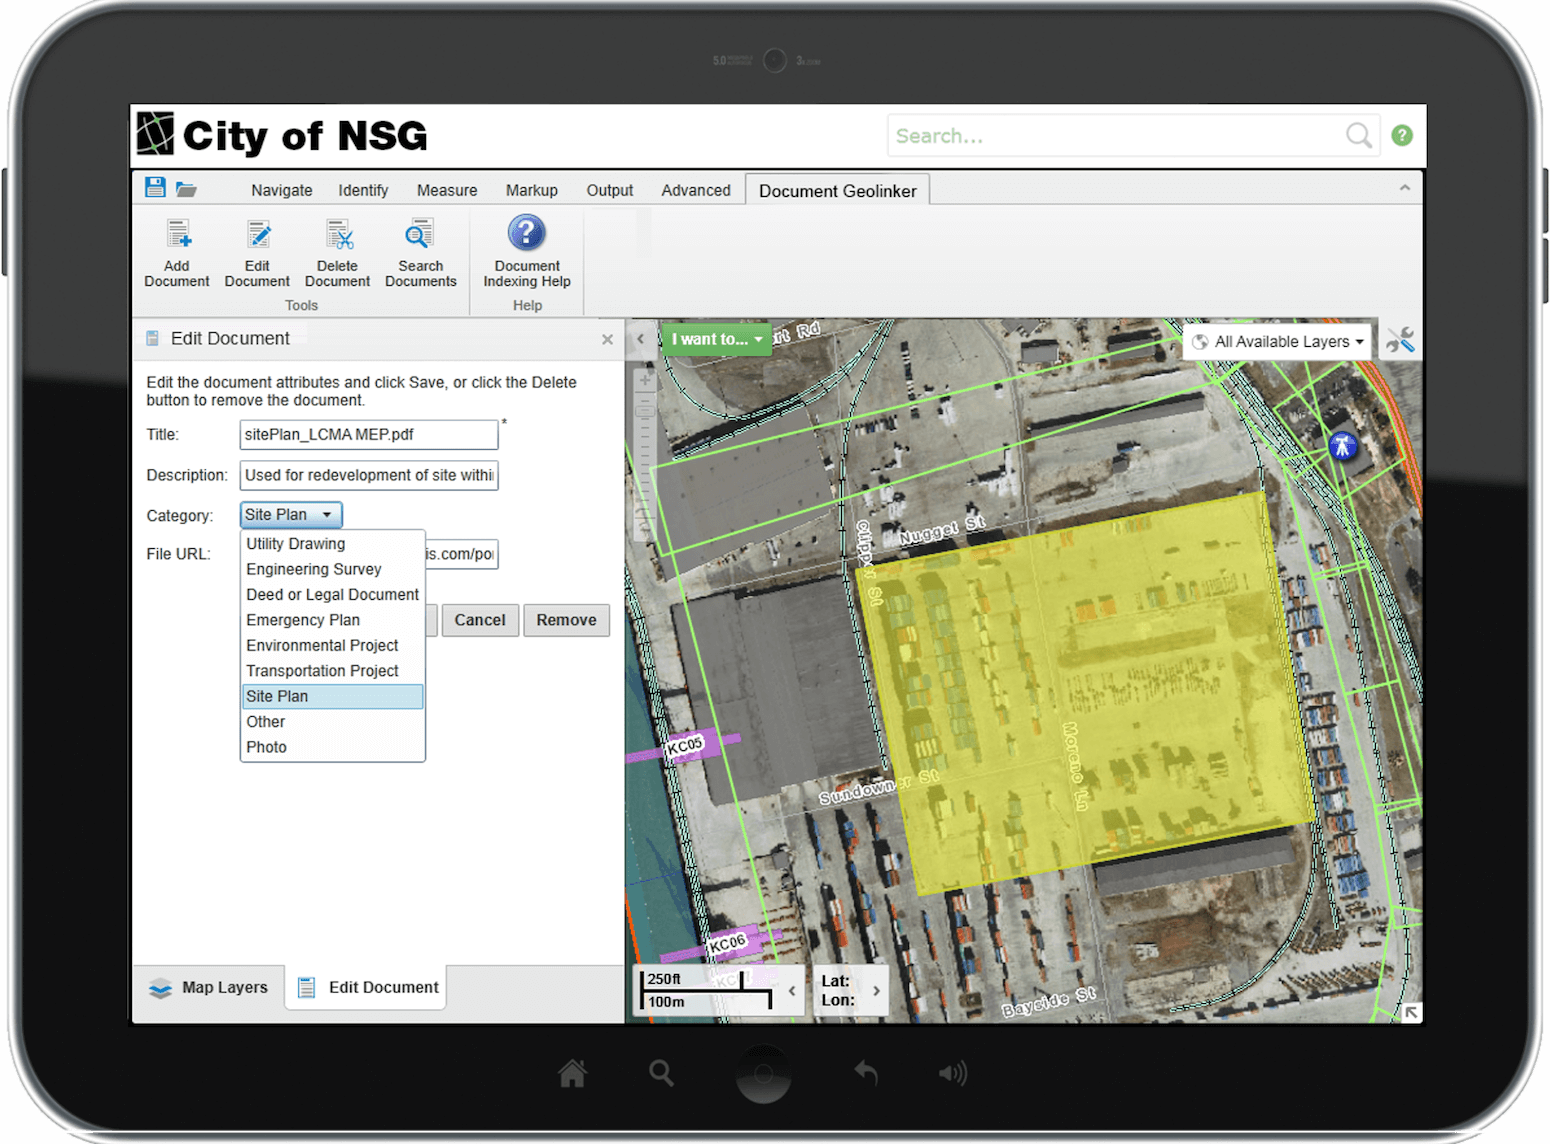Screen dimensions: 1550x1144
Task: Click the green help question icon
Action: tap(1402, 135)
